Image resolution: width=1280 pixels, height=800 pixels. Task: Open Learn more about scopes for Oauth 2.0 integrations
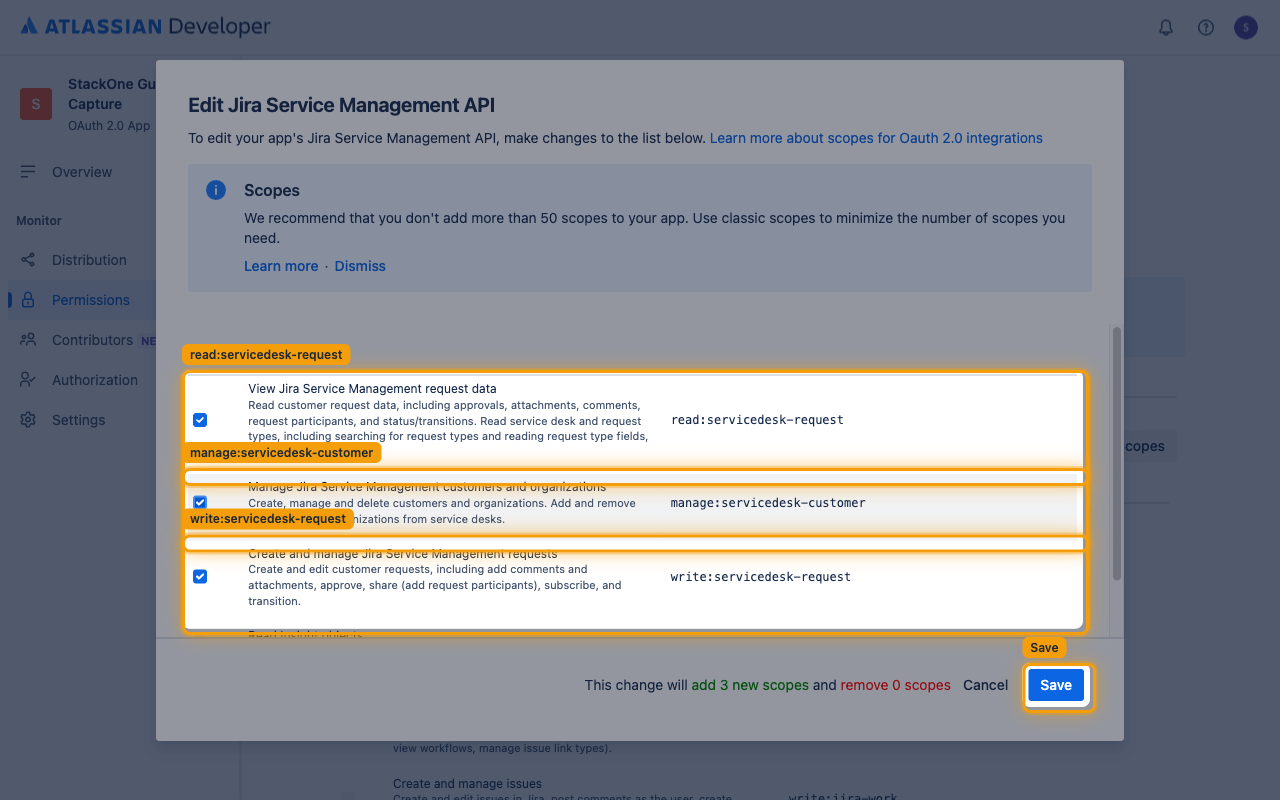click(876, 138)
